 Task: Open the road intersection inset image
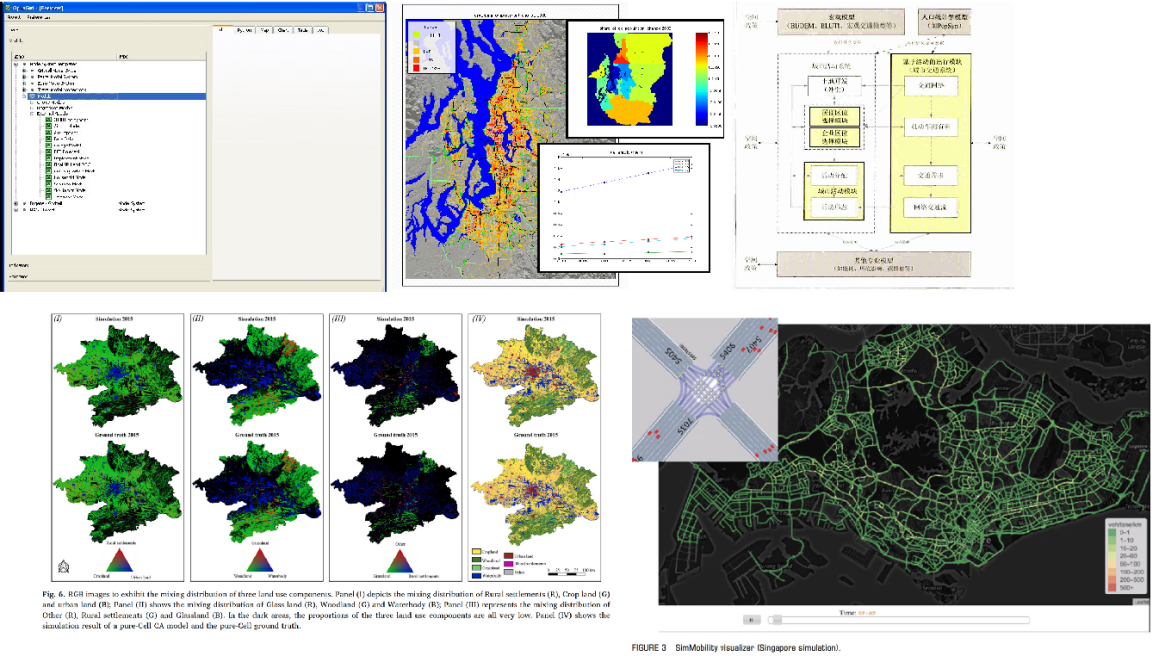(707, 388)
